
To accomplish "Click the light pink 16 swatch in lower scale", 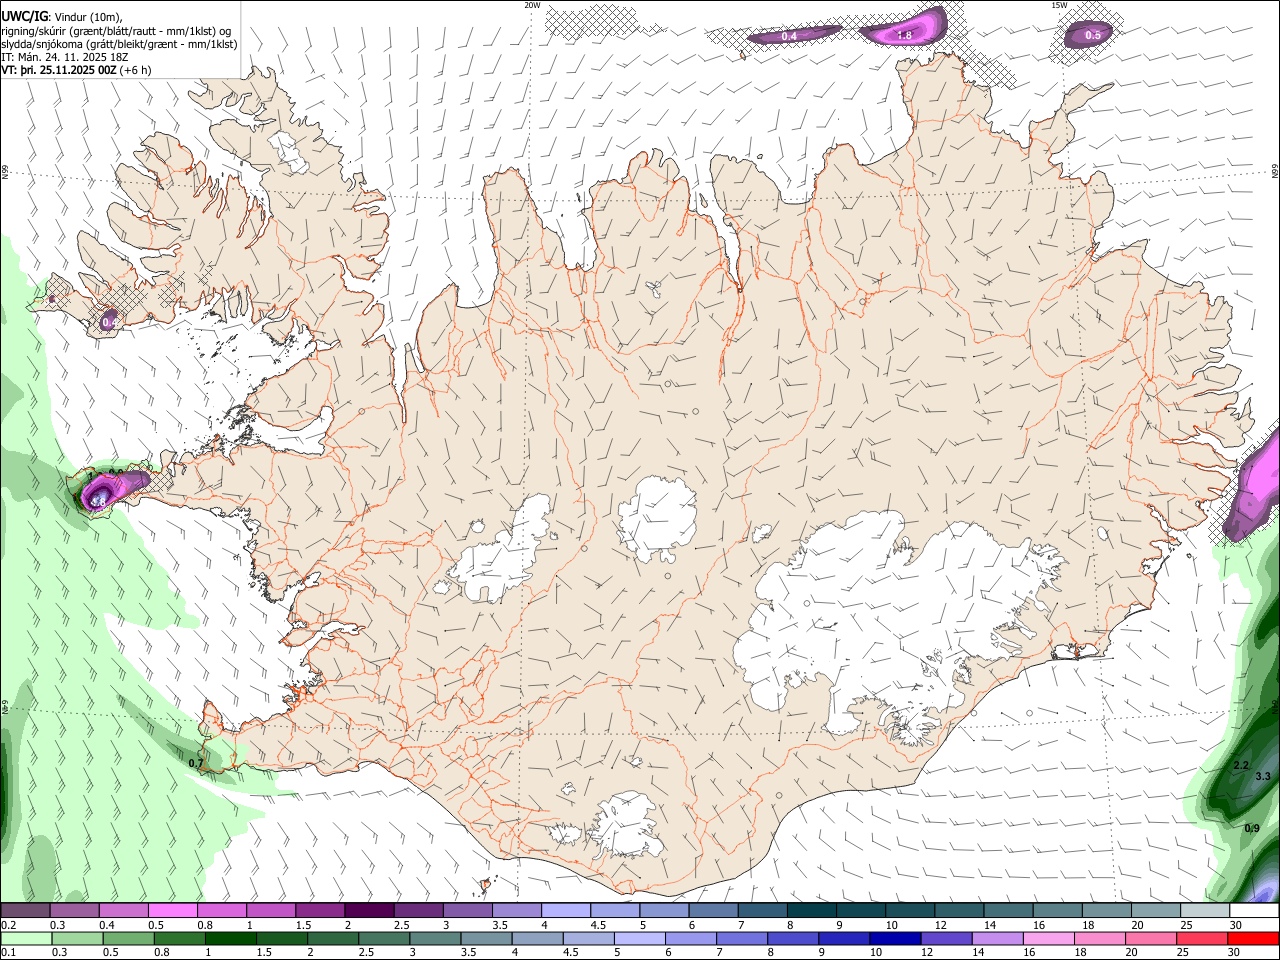I will tap(1049, 939).
